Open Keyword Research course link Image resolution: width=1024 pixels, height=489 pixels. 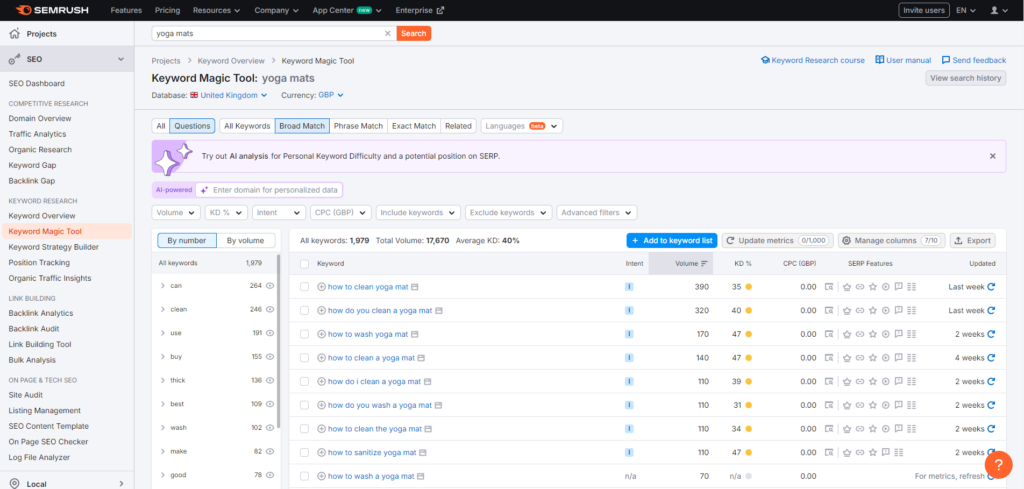[x=812, y=60]
